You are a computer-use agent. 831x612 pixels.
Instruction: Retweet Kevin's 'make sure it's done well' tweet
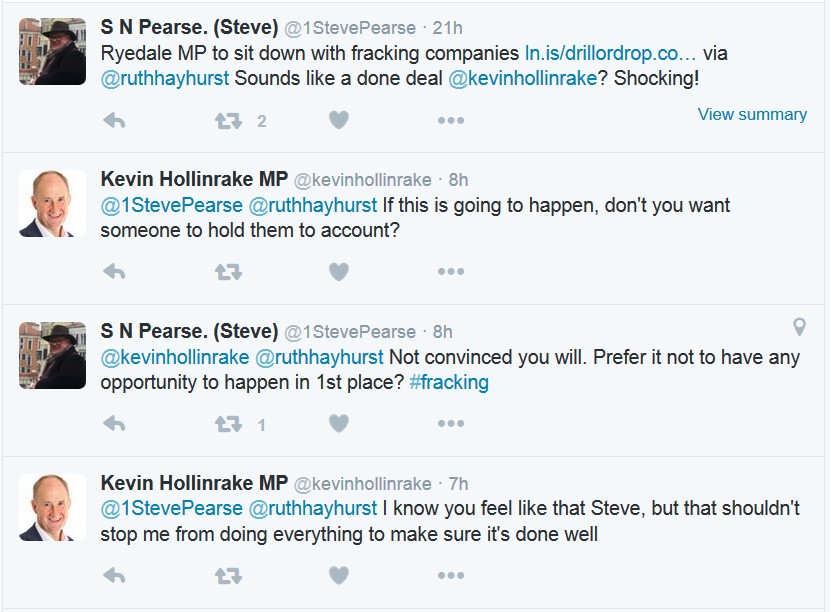pos(228,576)
